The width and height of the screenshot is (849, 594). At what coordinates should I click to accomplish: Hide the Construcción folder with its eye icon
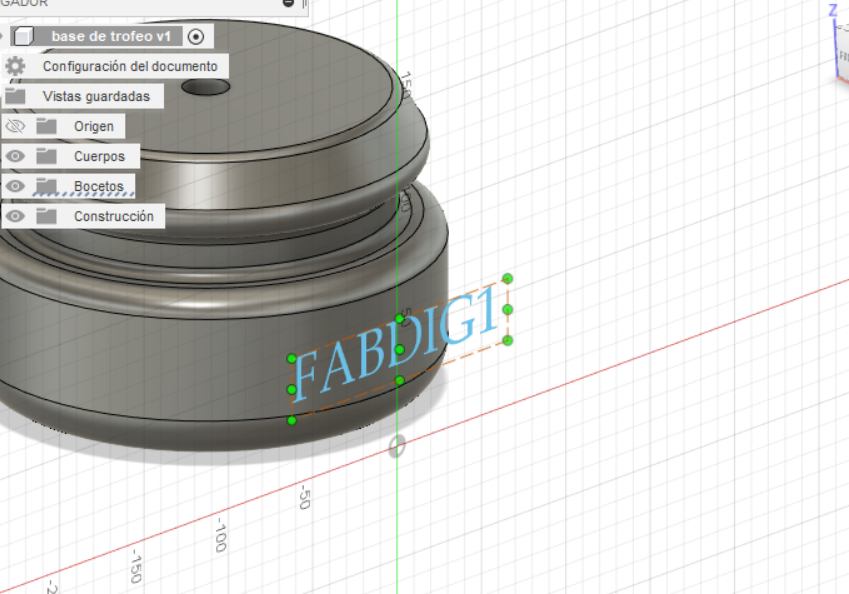pos(15,216)
